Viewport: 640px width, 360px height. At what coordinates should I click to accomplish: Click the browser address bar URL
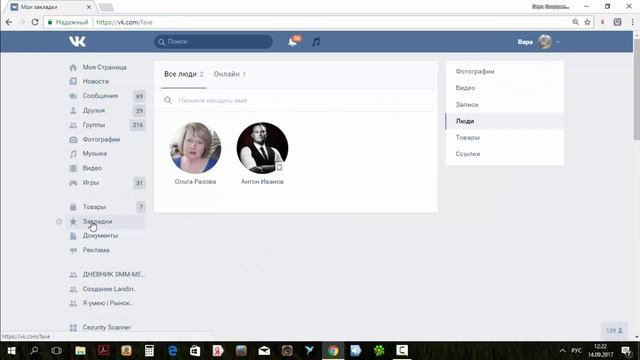(124, 22)
